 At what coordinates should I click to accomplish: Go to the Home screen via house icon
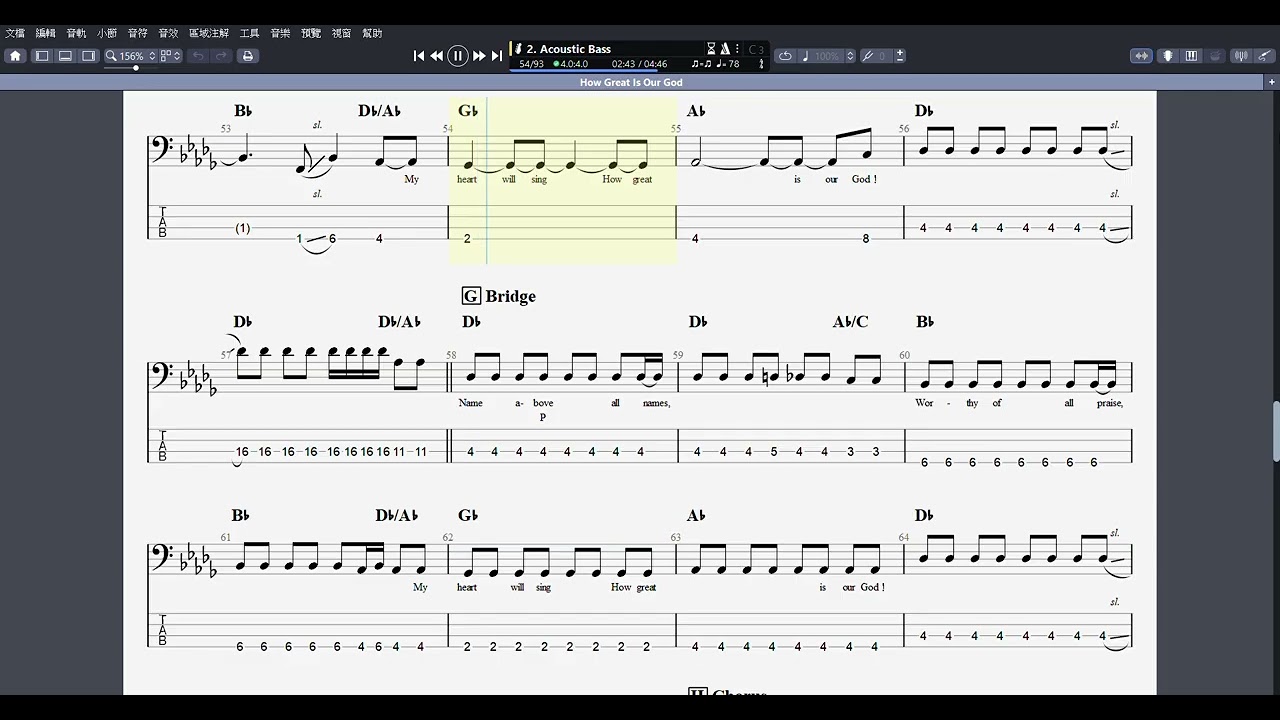click(15, 56)
